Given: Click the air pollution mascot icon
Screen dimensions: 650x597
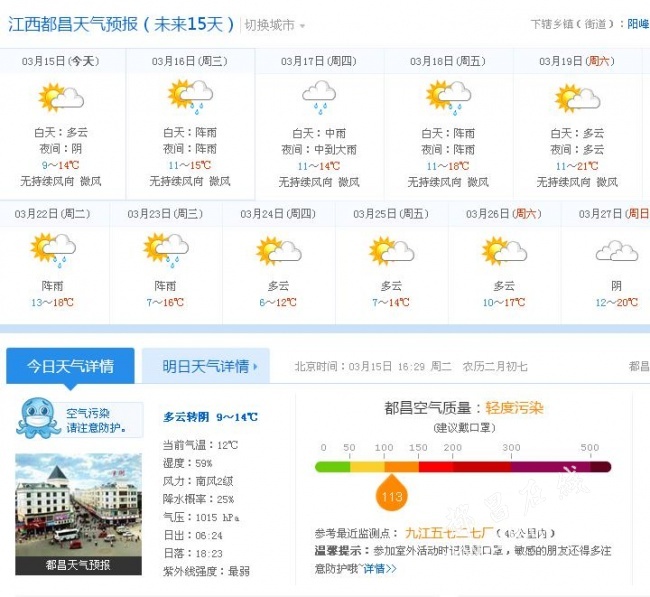Looking at the screenshot, I should (38, 417).
